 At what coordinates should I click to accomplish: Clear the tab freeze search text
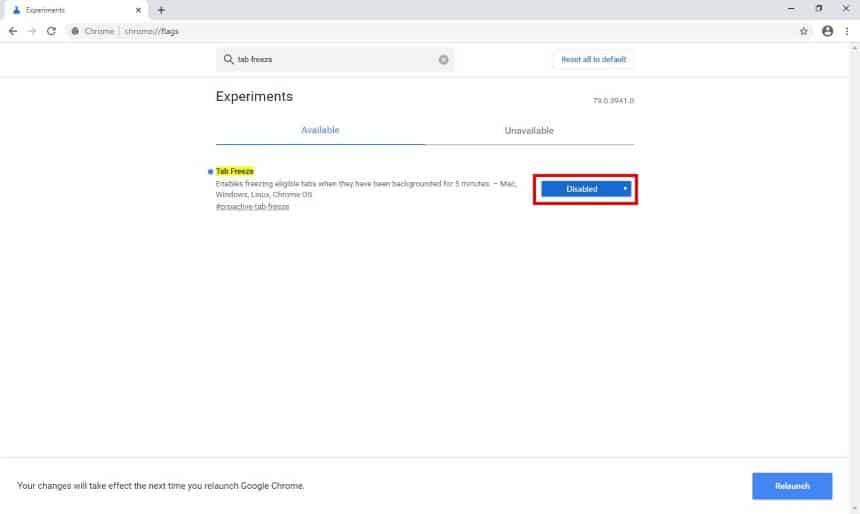[x=443, y=59]
